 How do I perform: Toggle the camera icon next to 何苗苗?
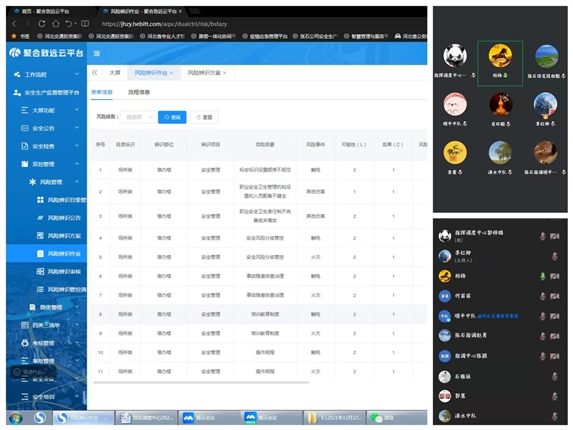(x=555, y=296)
